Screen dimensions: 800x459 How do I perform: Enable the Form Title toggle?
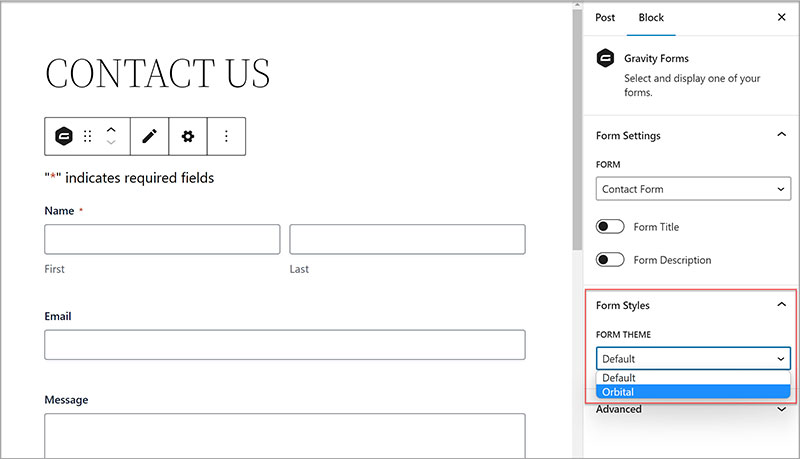click(610, 227)
